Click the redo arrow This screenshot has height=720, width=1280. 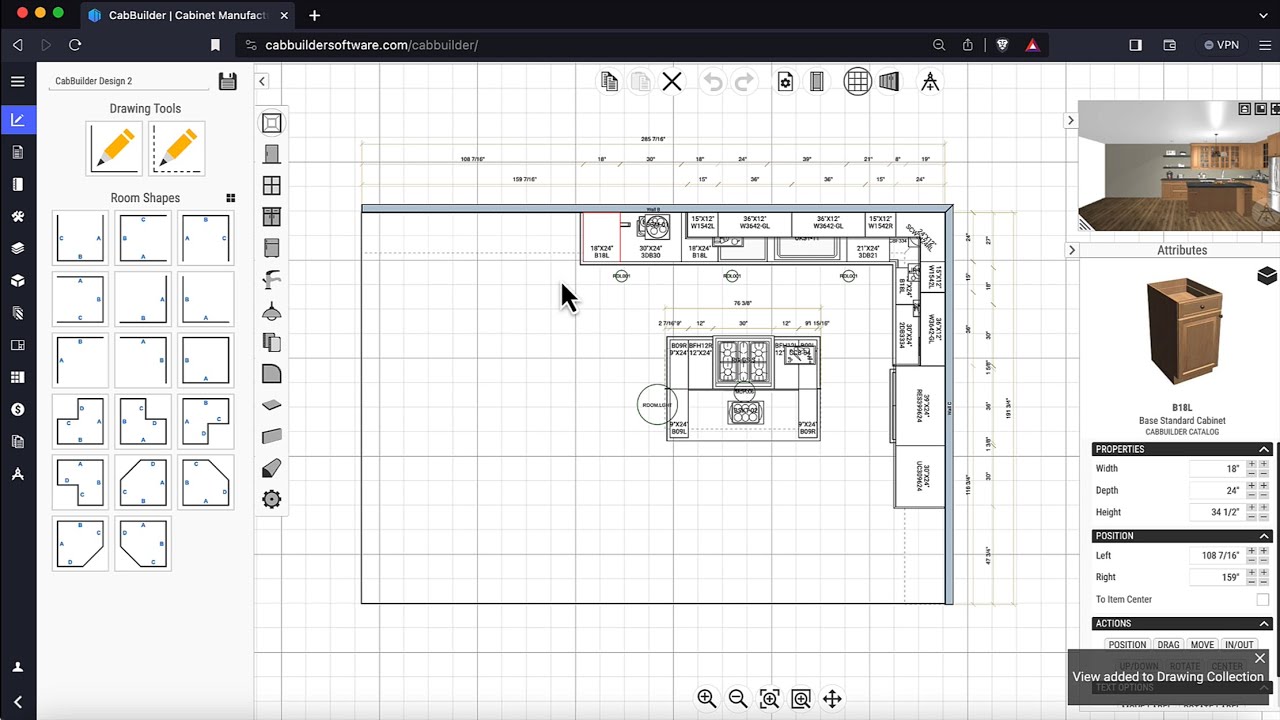744,82
